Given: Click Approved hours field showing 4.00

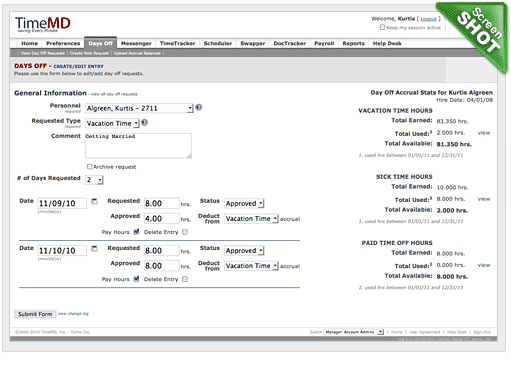Looking at the screenshot, I should point(162,219).
